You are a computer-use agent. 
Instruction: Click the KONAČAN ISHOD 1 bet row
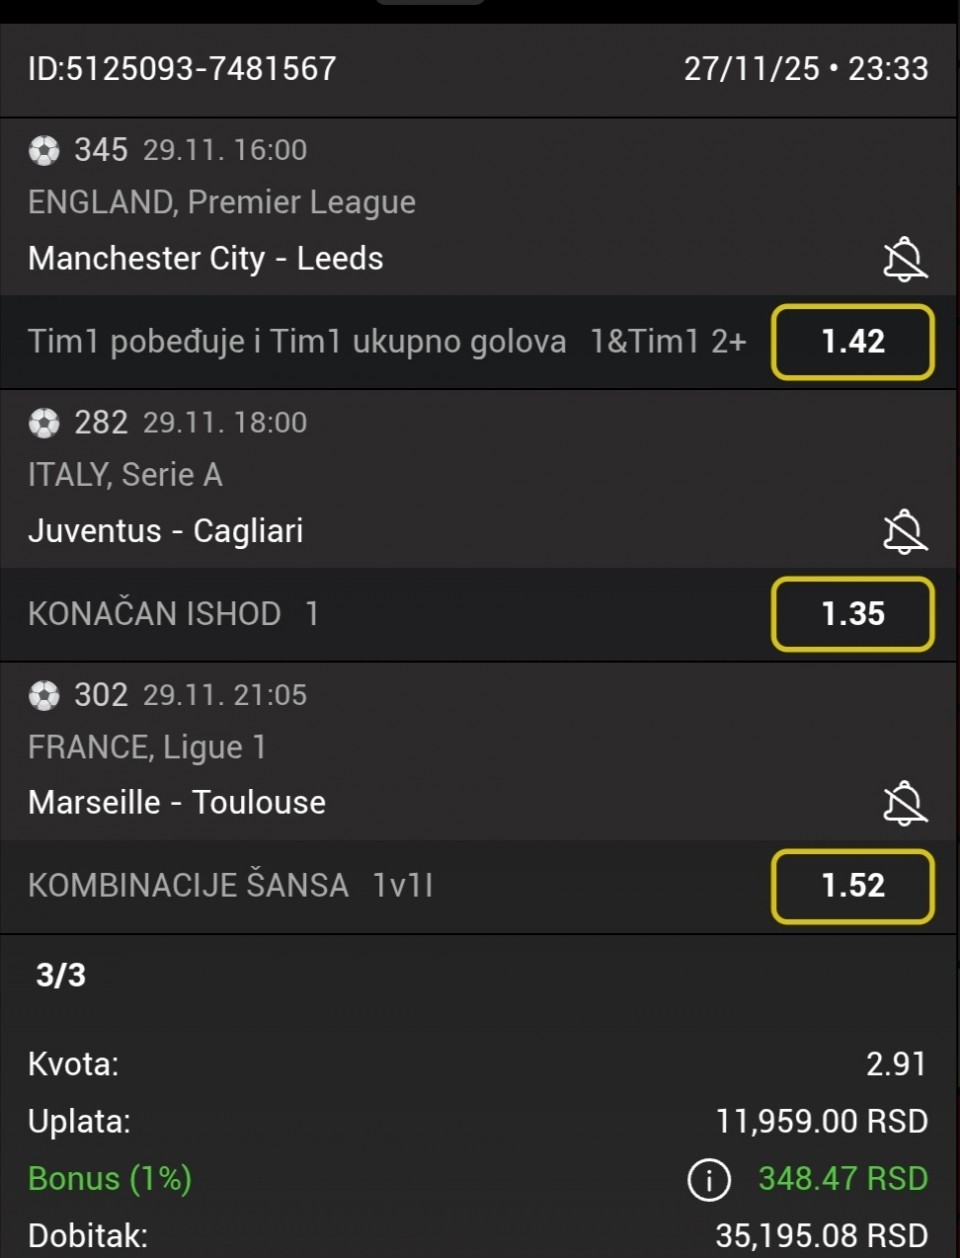[x=174, y=614]
